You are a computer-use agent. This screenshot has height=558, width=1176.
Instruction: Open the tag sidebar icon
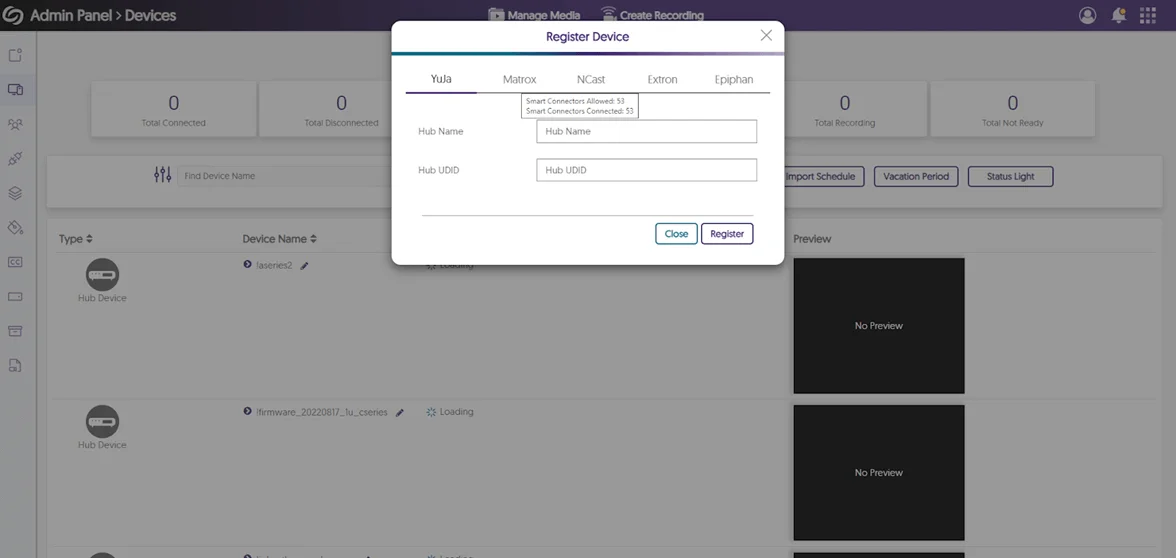15,227
